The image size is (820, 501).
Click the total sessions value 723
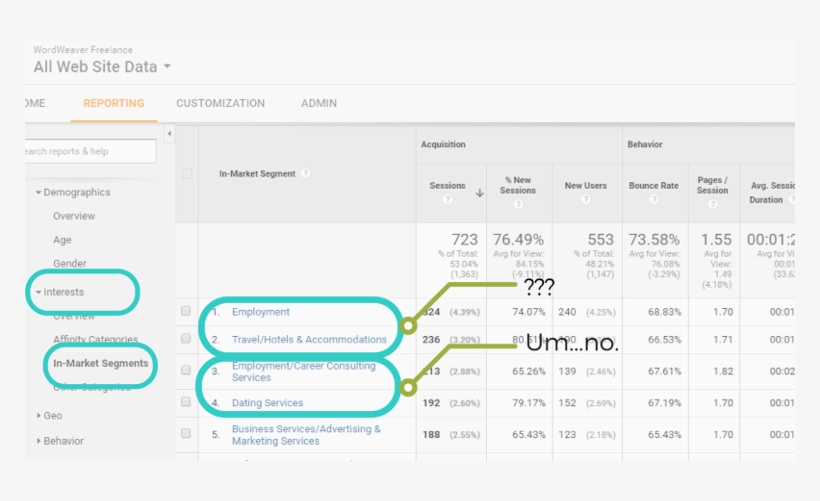[x=464, y=240]
